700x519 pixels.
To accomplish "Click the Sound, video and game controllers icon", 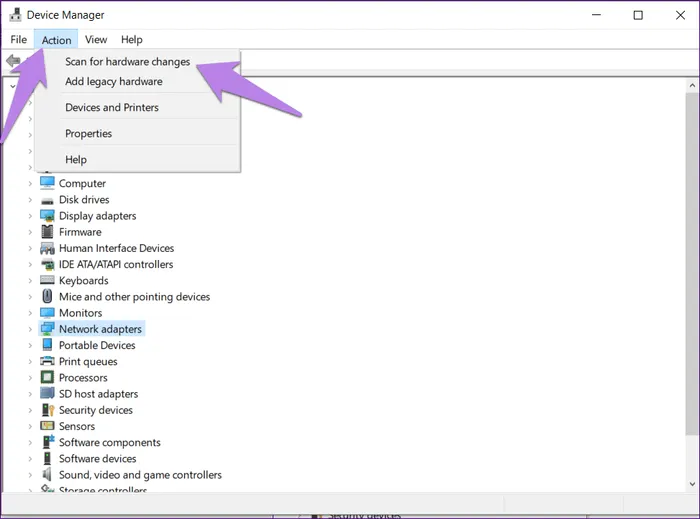I will tap(47, 475).
